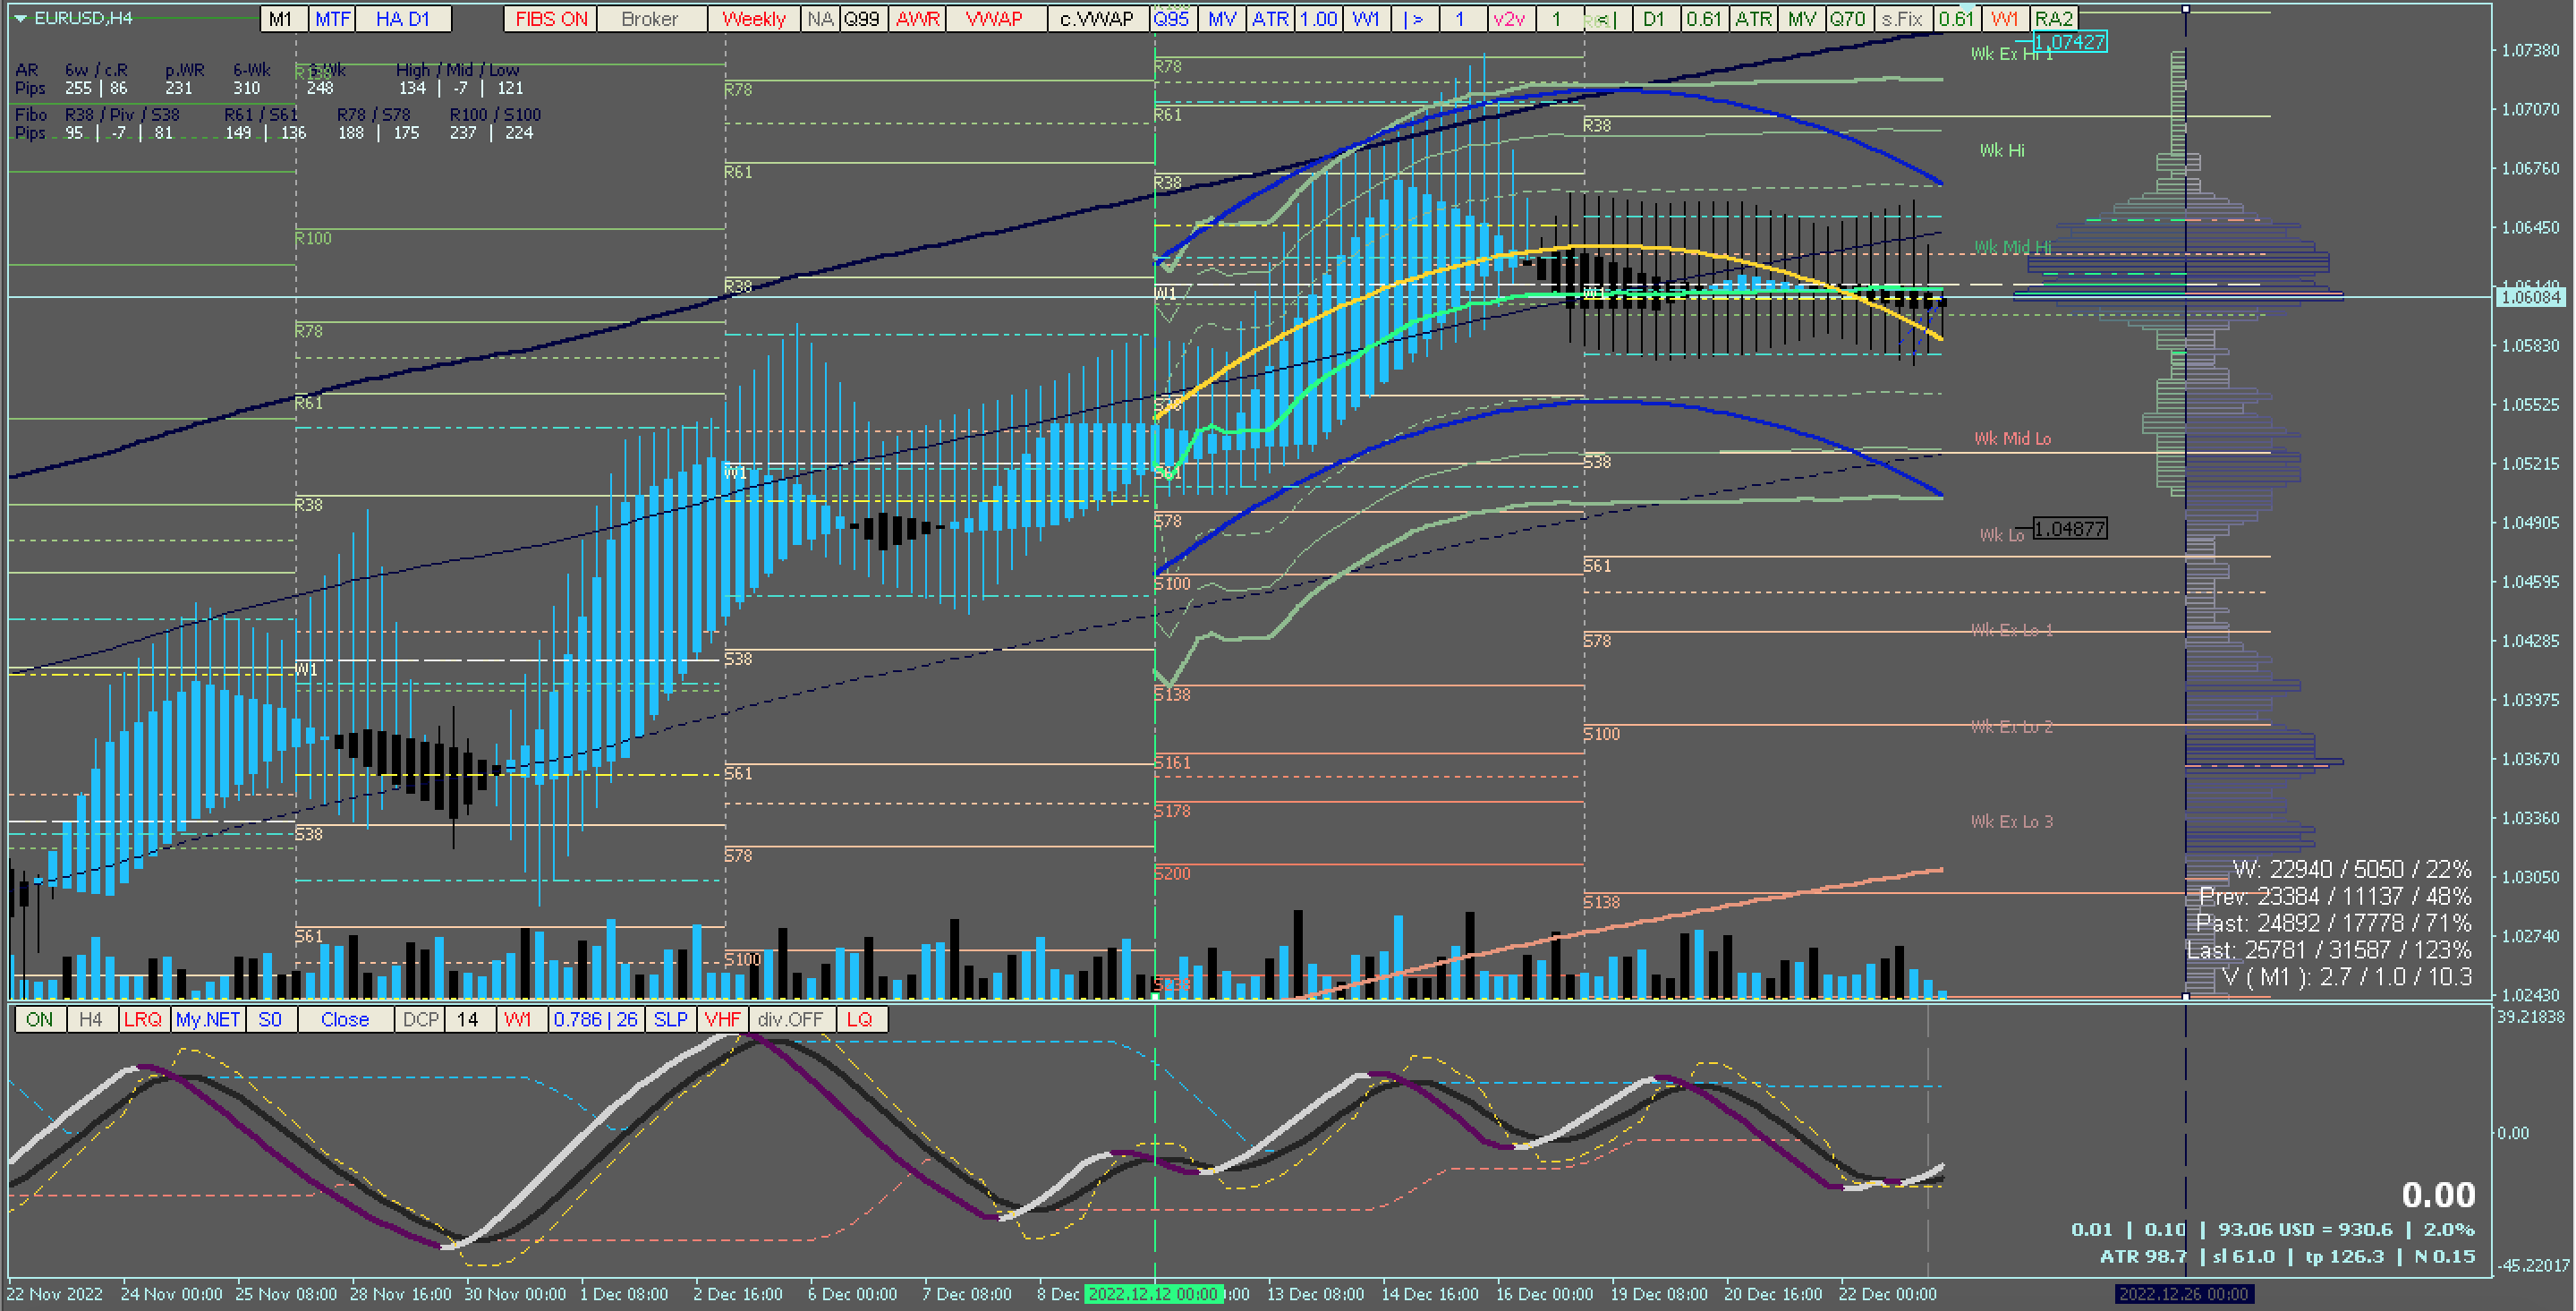Toggle the c.VWAP button
Screen dimensions: 2576x1311
tap(1096, 19)
